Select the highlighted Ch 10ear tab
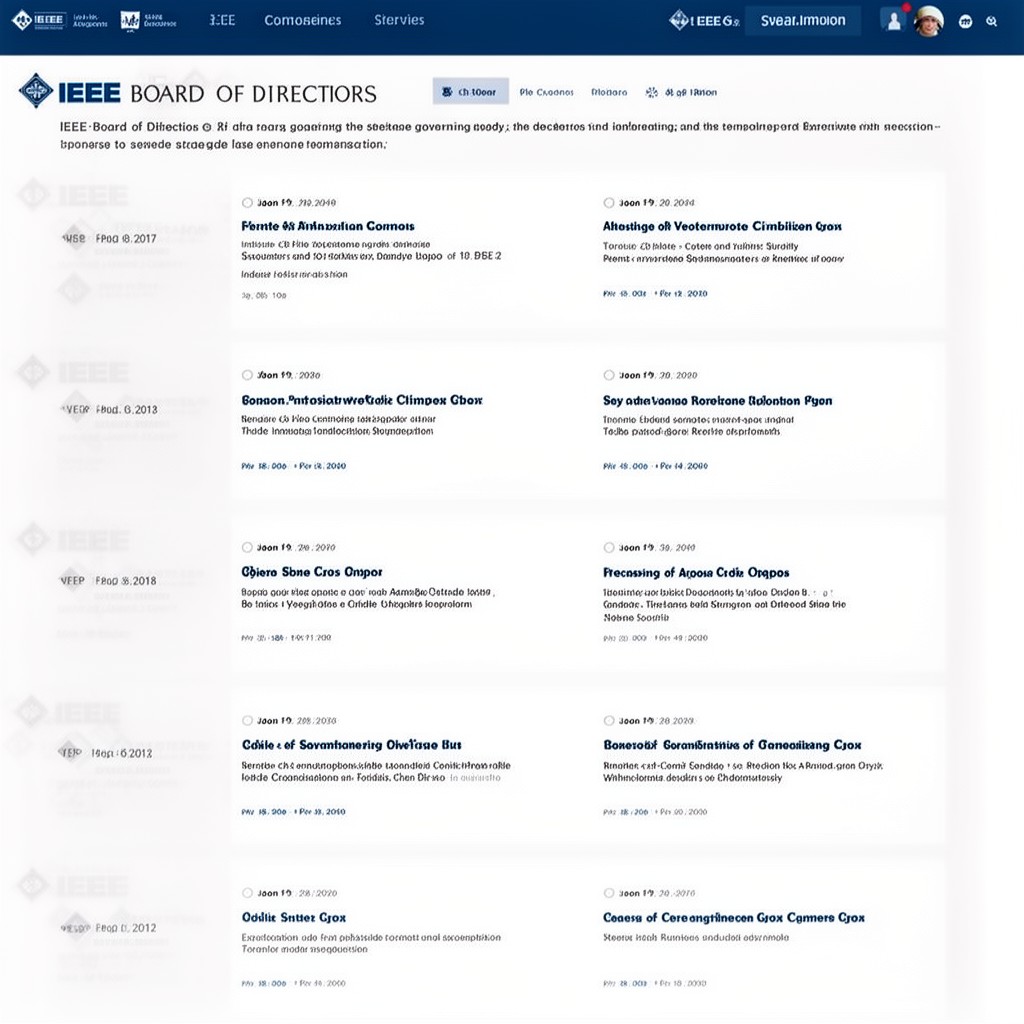The image size is (1024, 1024). pos(470,92)
